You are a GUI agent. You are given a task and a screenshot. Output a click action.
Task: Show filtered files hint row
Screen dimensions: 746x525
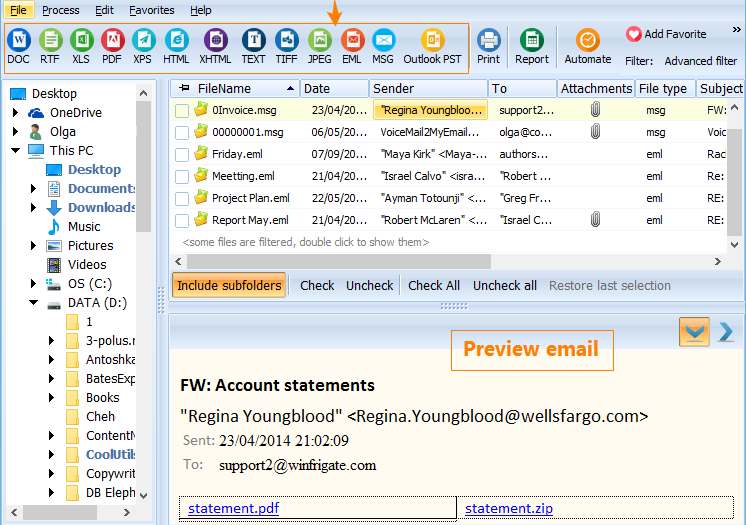pyautogui.click(x=305, y=242)
